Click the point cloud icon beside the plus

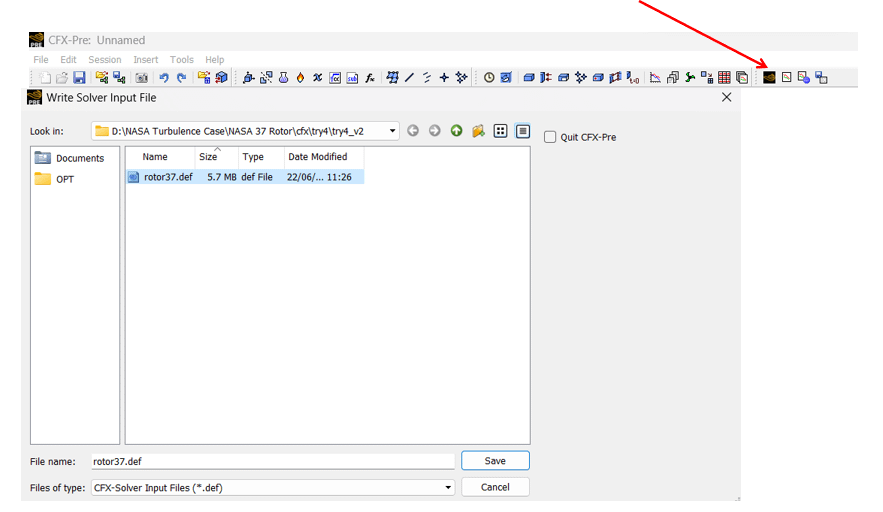click(462, 78)
